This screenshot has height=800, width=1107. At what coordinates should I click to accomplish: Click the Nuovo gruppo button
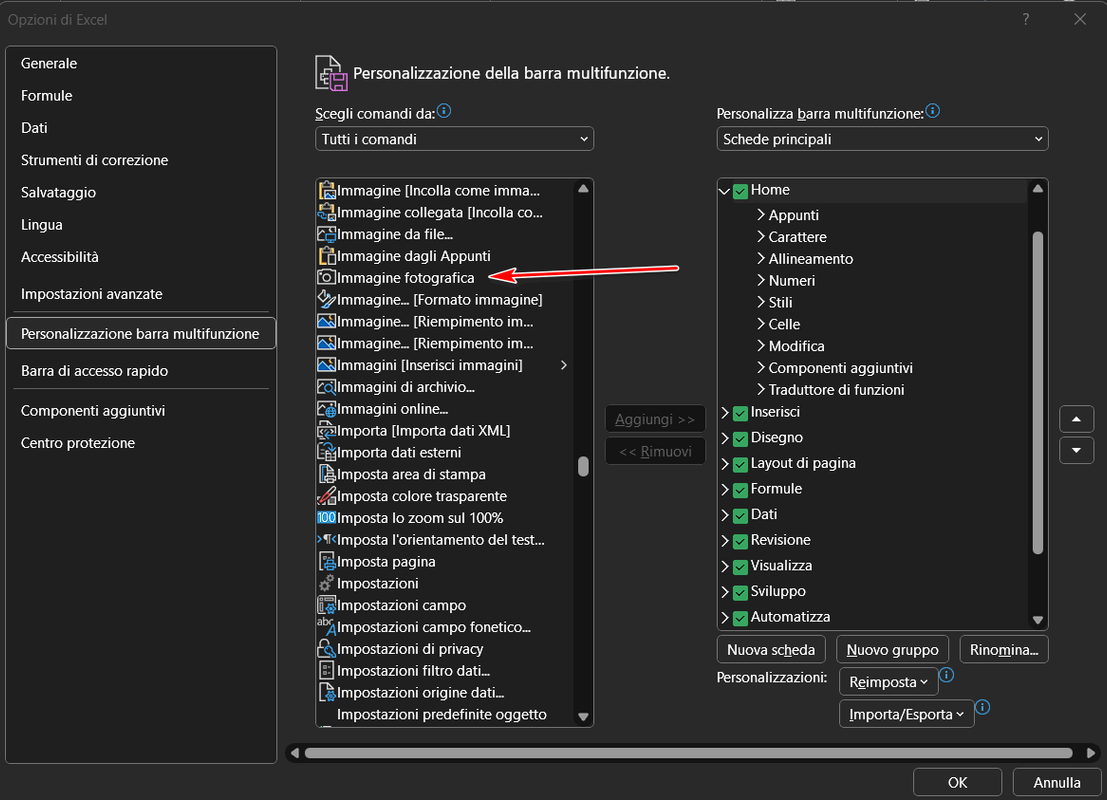point(892,650)
